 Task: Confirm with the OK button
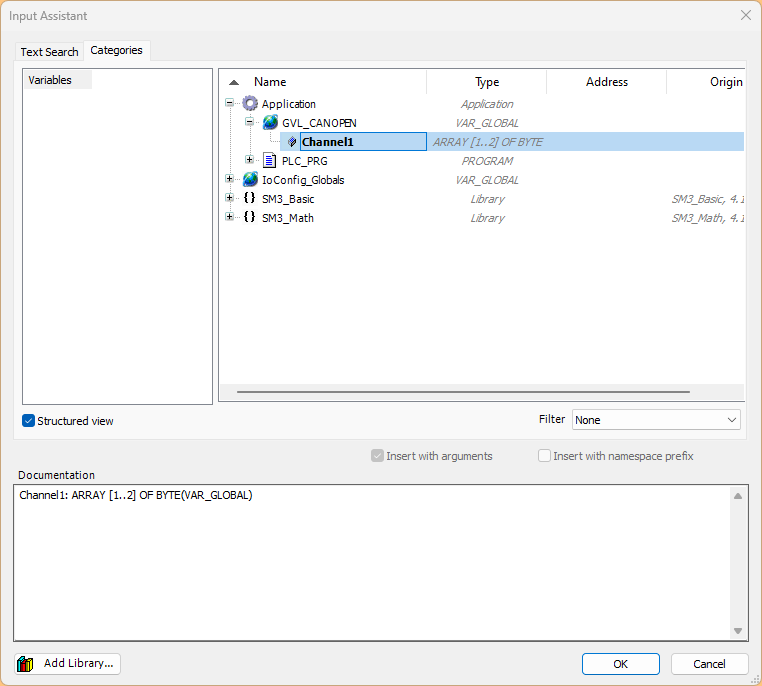click(x=621, y=664)
